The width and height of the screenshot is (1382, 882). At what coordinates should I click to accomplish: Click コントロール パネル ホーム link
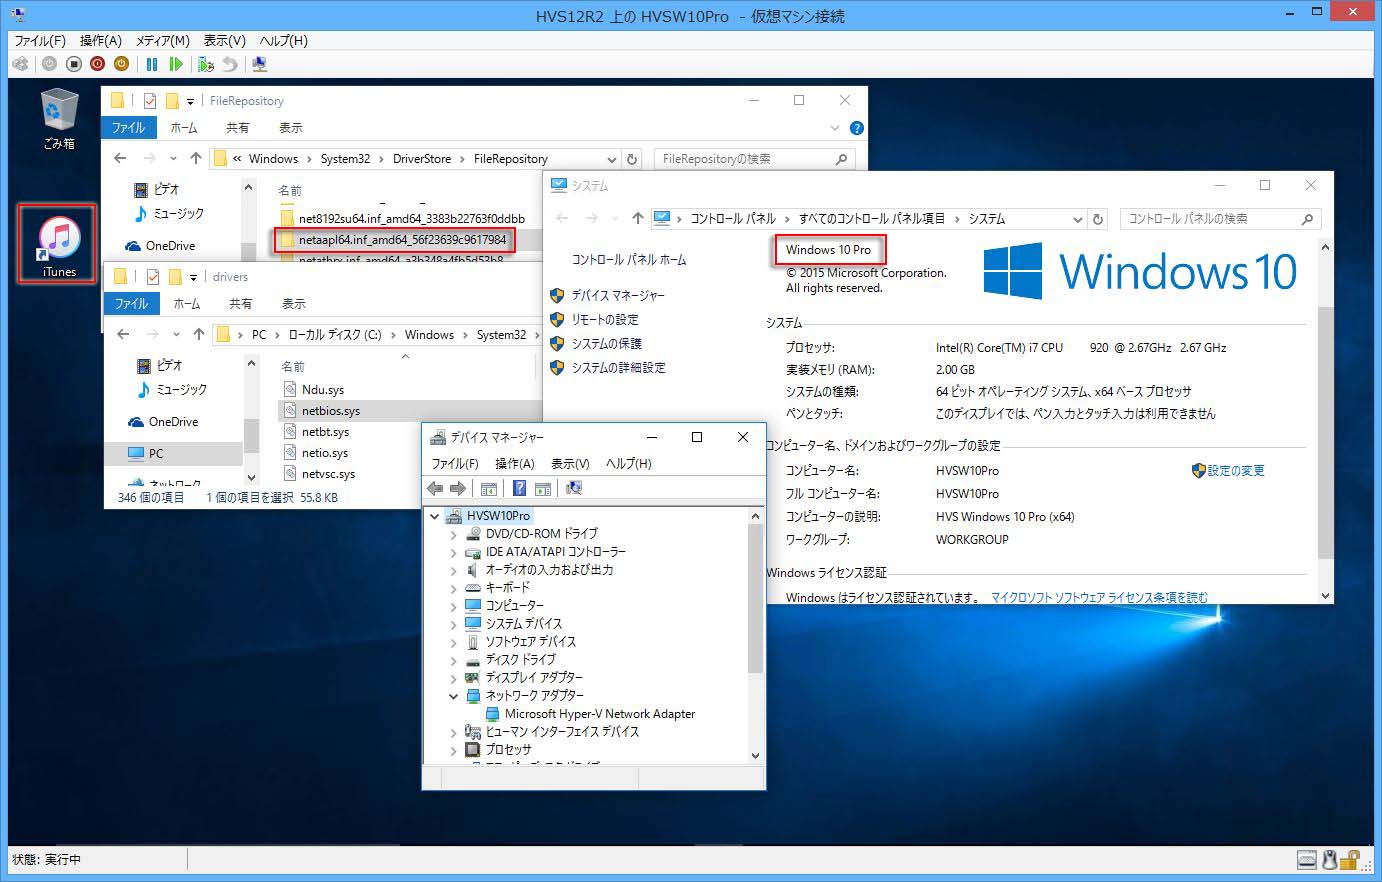click(x=629, y=260)
